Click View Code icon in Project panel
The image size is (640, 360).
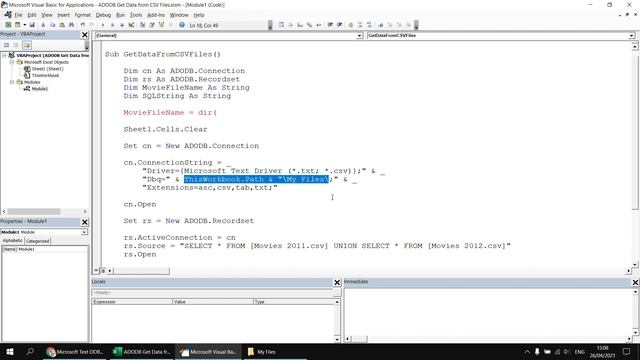click(x=7, y=45)
